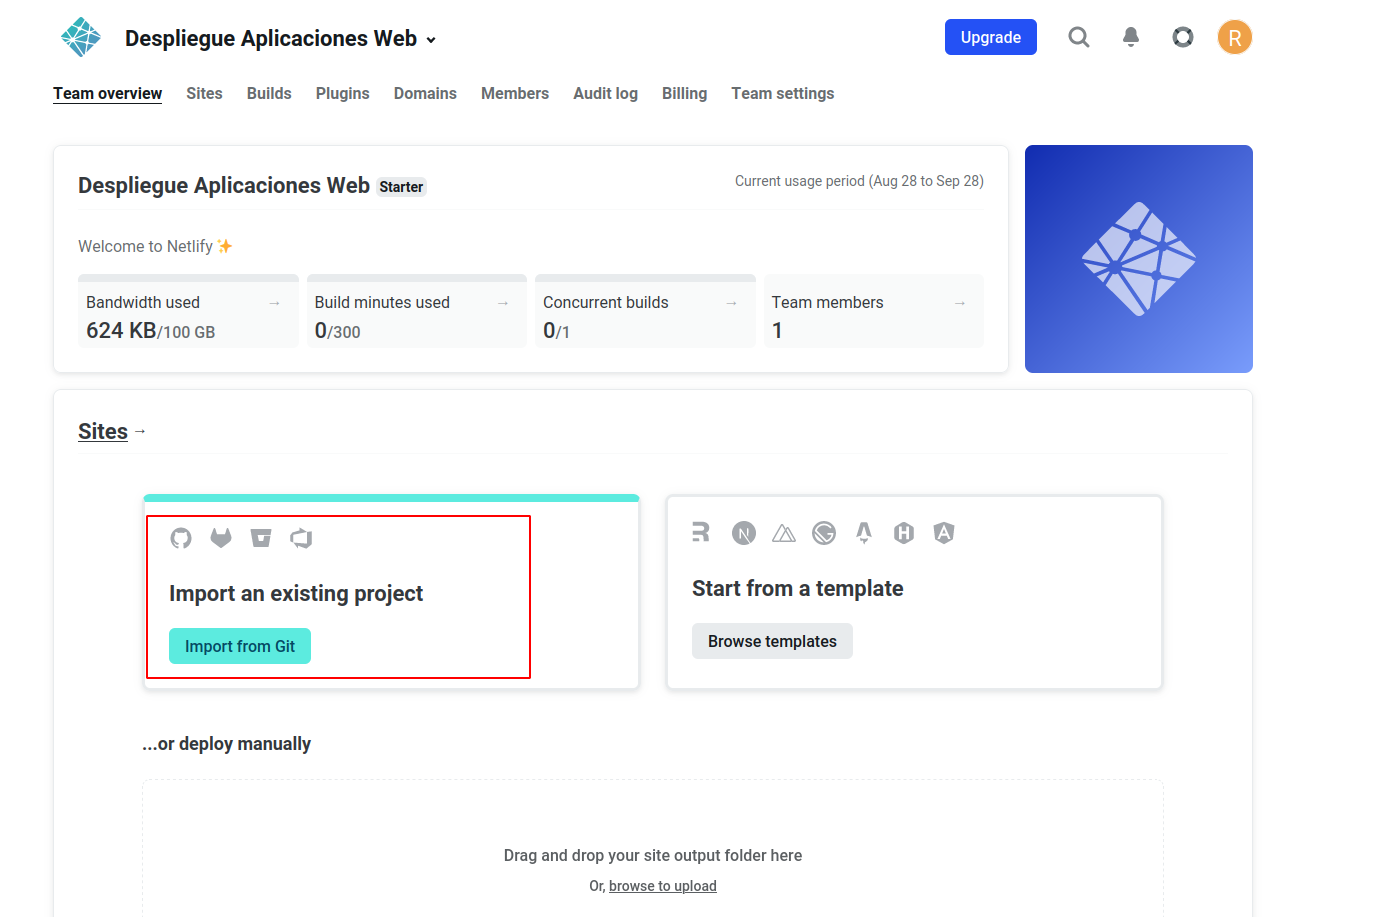This screenshot has width=1378, height=917.
Task: Click the blue Netlify banner image
Action: click(x=1138, y=259)
